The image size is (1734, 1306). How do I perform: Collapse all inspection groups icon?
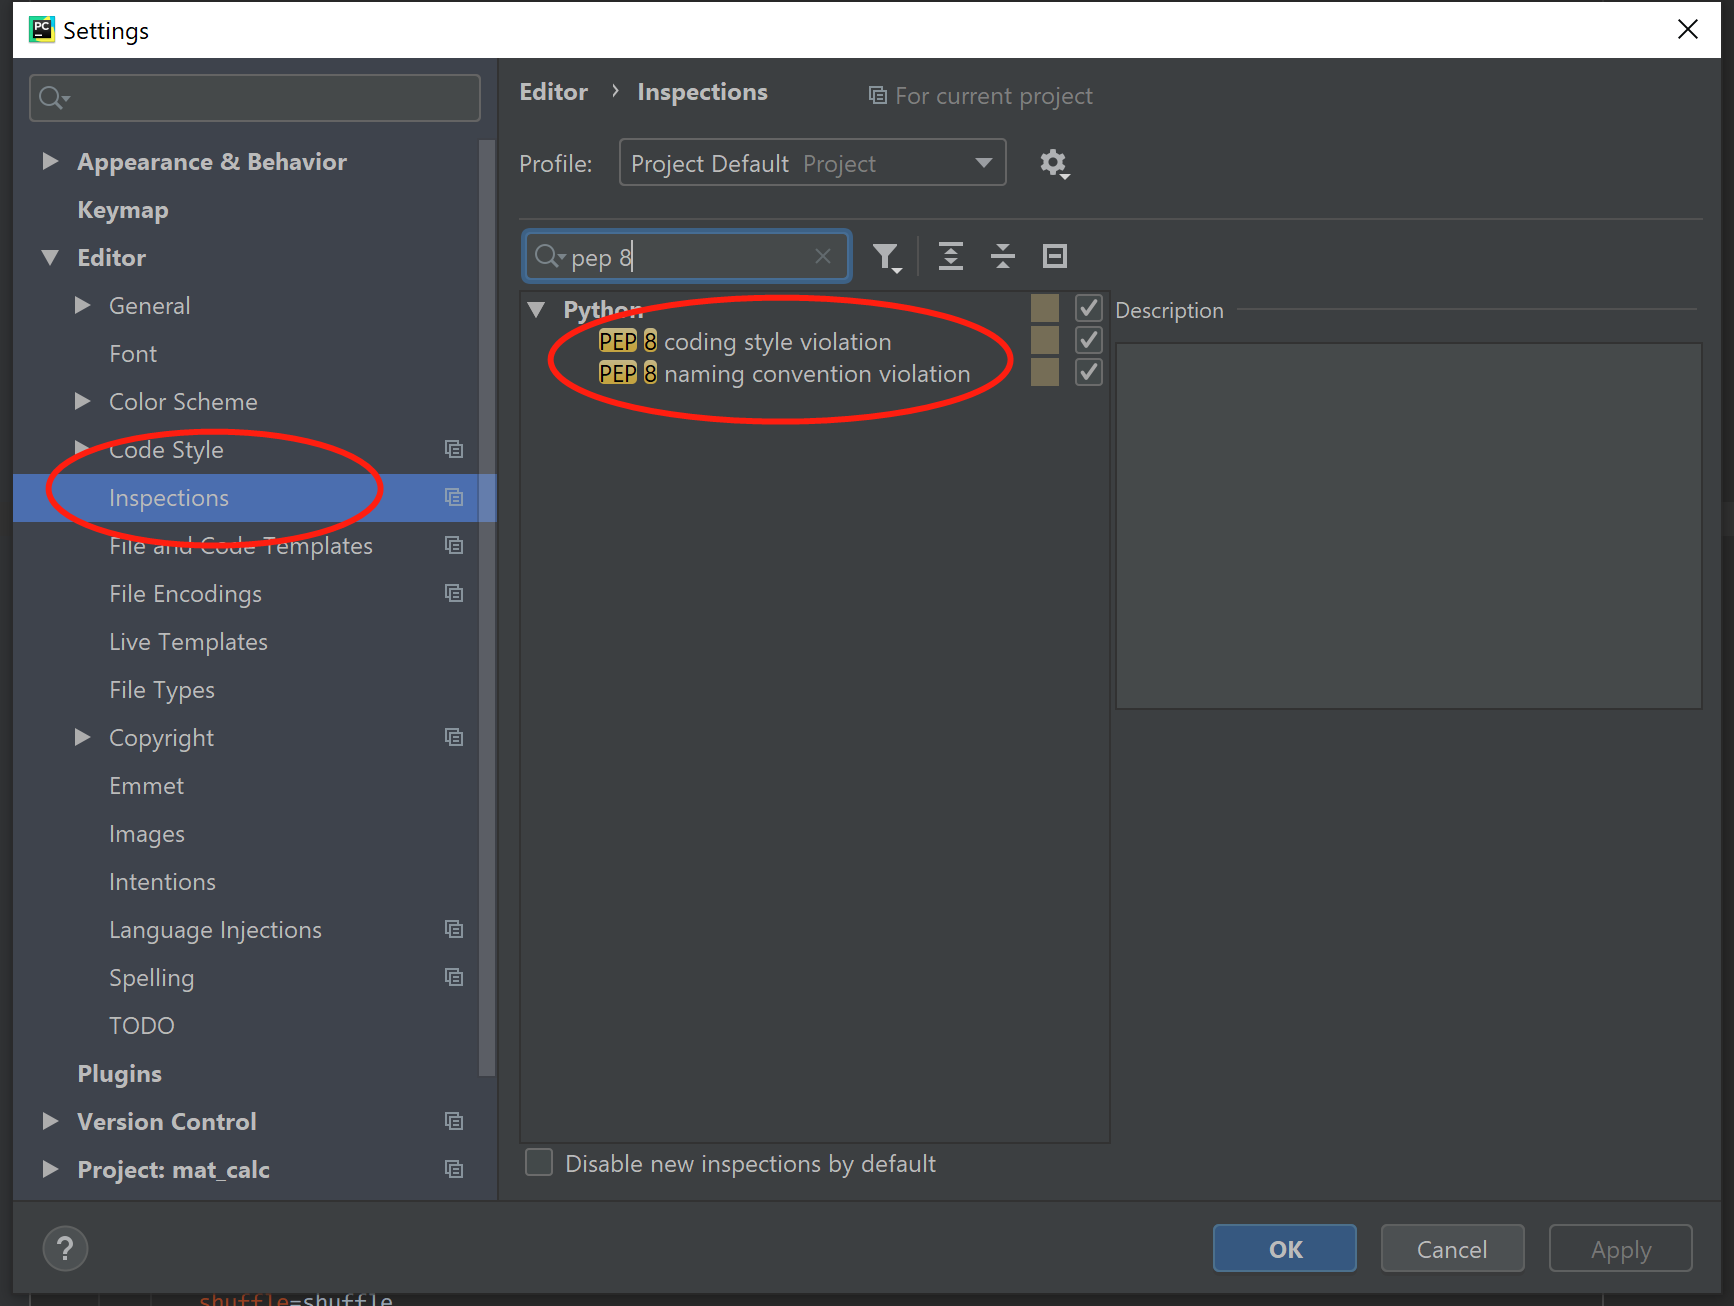[x=1002, y=257]
